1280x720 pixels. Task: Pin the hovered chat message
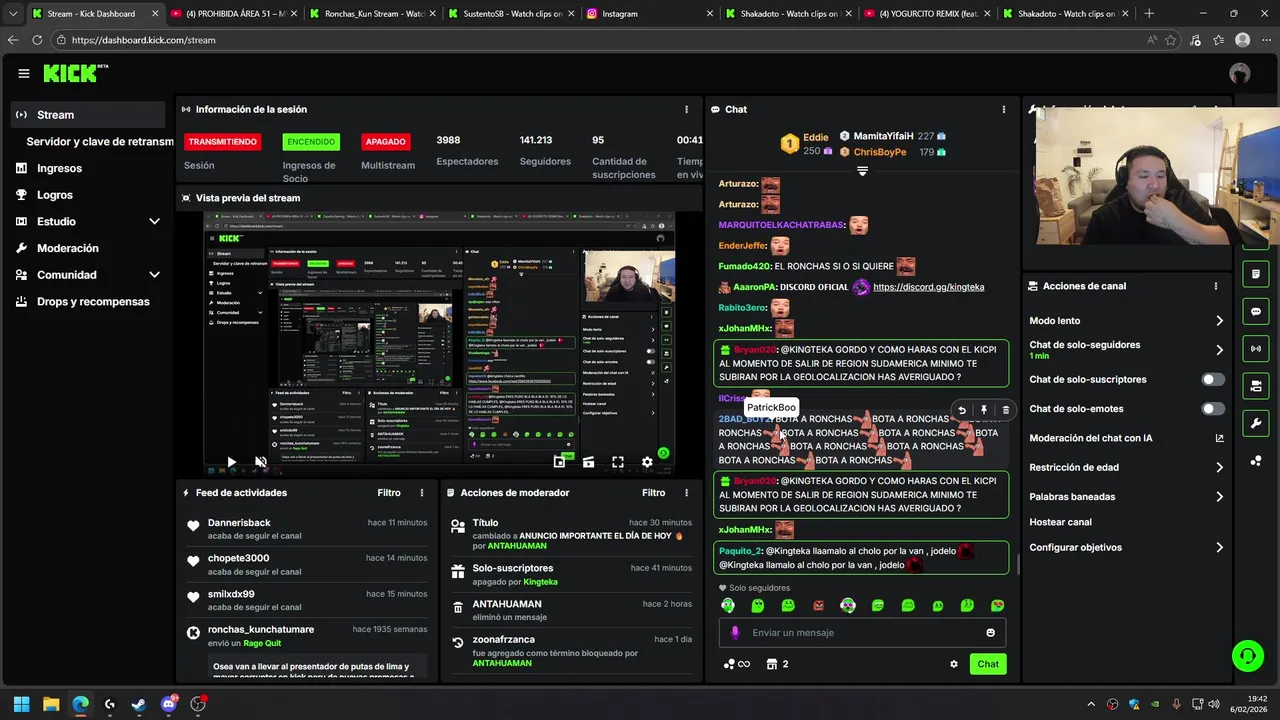(984, 410)
